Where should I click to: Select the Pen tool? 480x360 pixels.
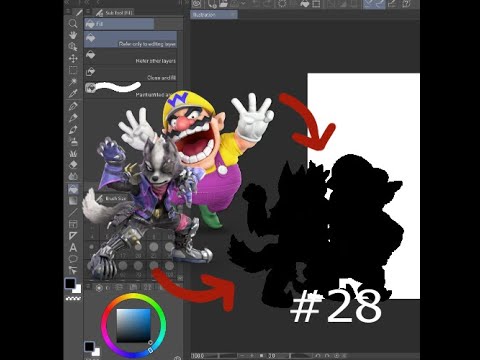point(73,106)
